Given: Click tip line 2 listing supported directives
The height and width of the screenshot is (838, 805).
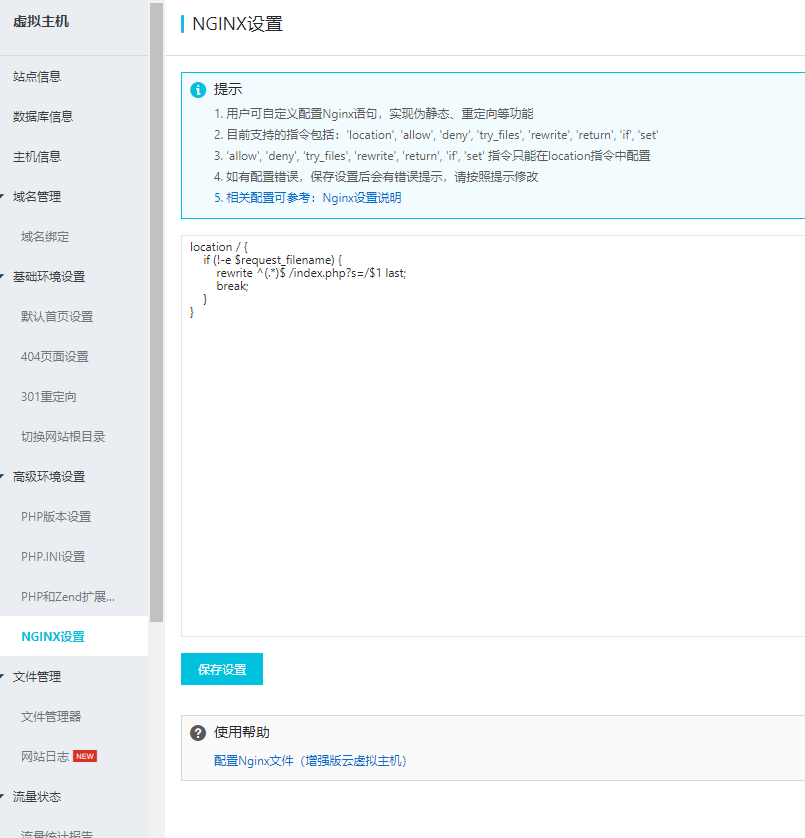Looking at the screenshot, I should pos(436,135).
